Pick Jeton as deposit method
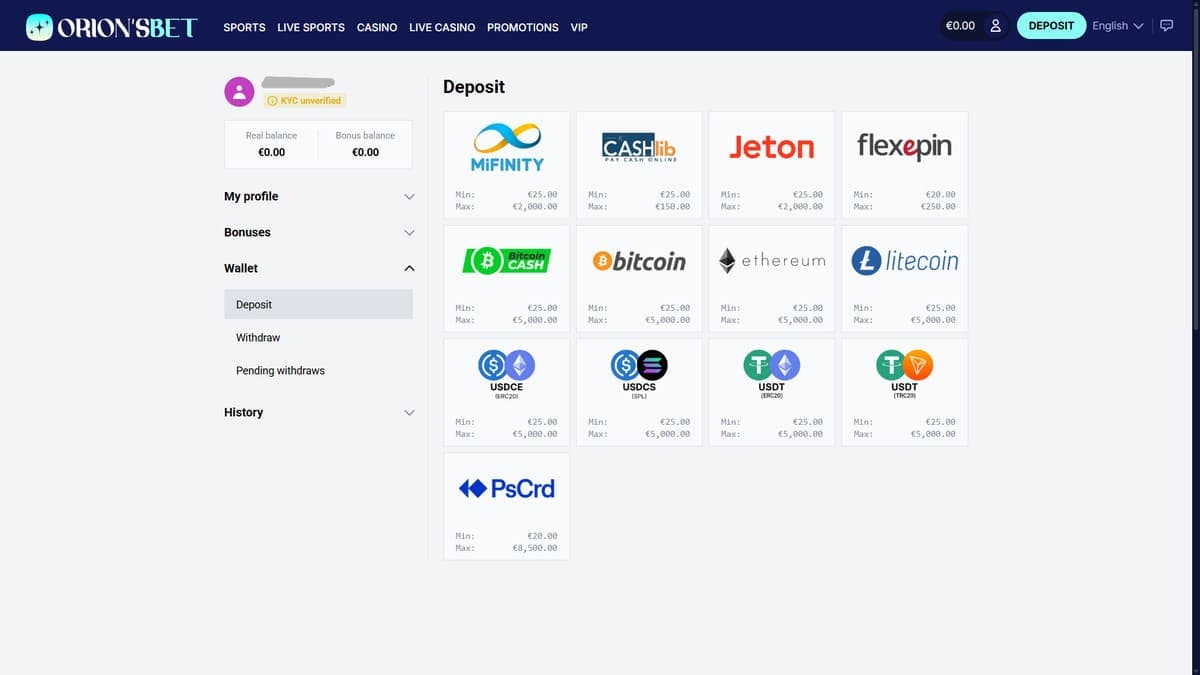This screenshot has width=1200, height=675. click(771, 165)
